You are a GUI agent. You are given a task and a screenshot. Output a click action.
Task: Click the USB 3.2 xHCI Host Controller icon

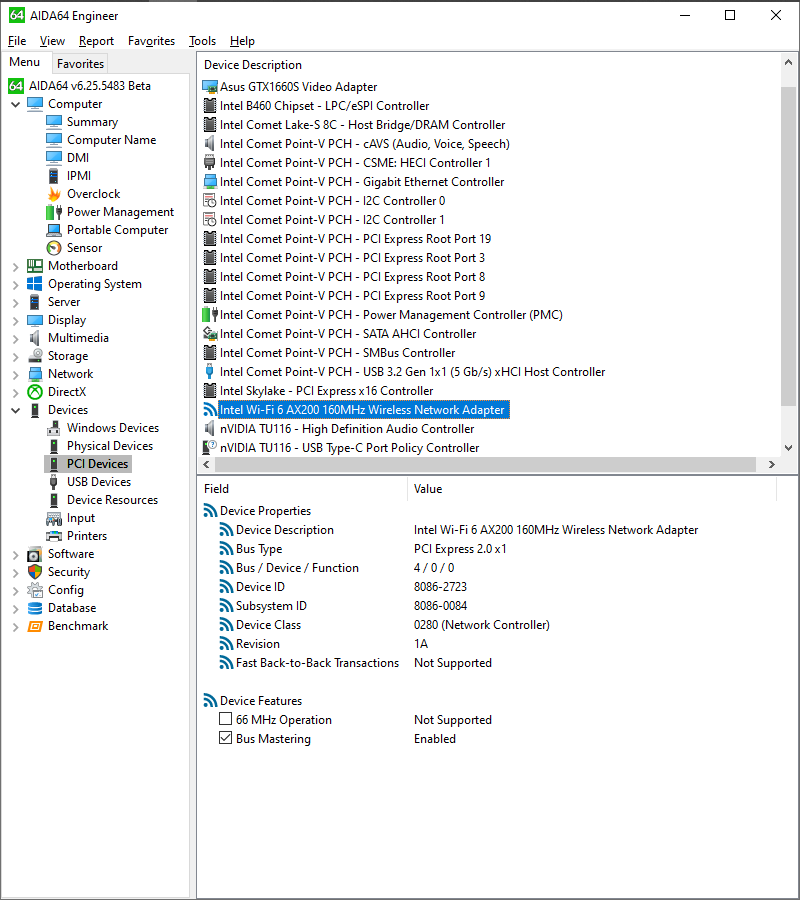[x=209, y=371]
